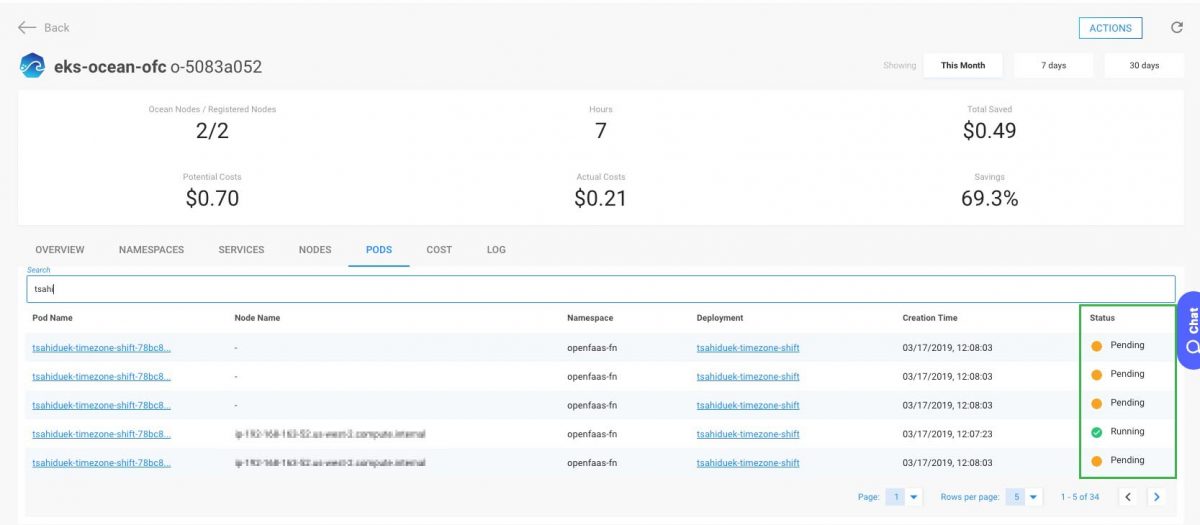The image size is (1200, 525).
Task: Go to the previous page arrow
Action: coord(1128,497)
